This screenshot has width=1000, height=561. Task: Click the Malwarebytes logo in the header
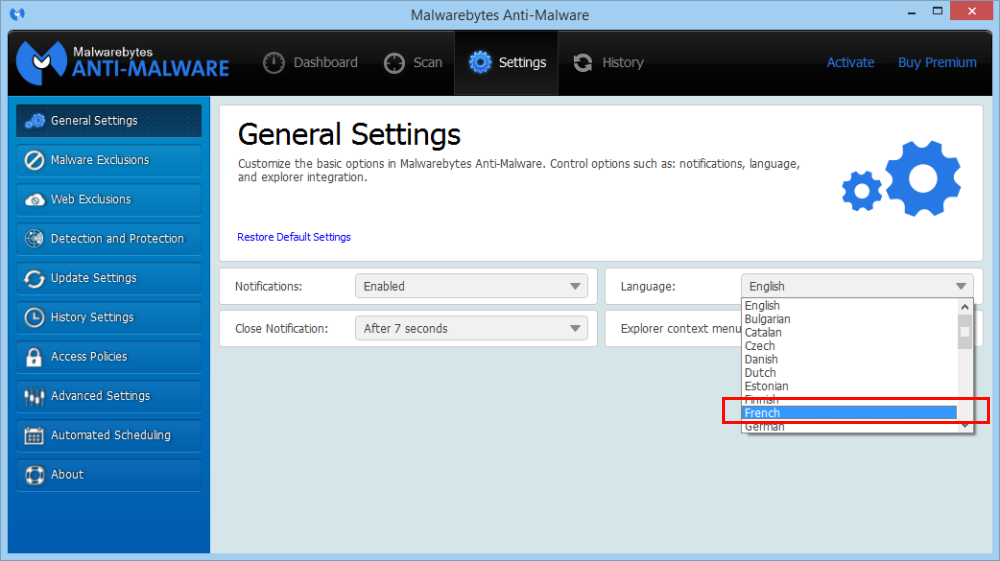122,62
